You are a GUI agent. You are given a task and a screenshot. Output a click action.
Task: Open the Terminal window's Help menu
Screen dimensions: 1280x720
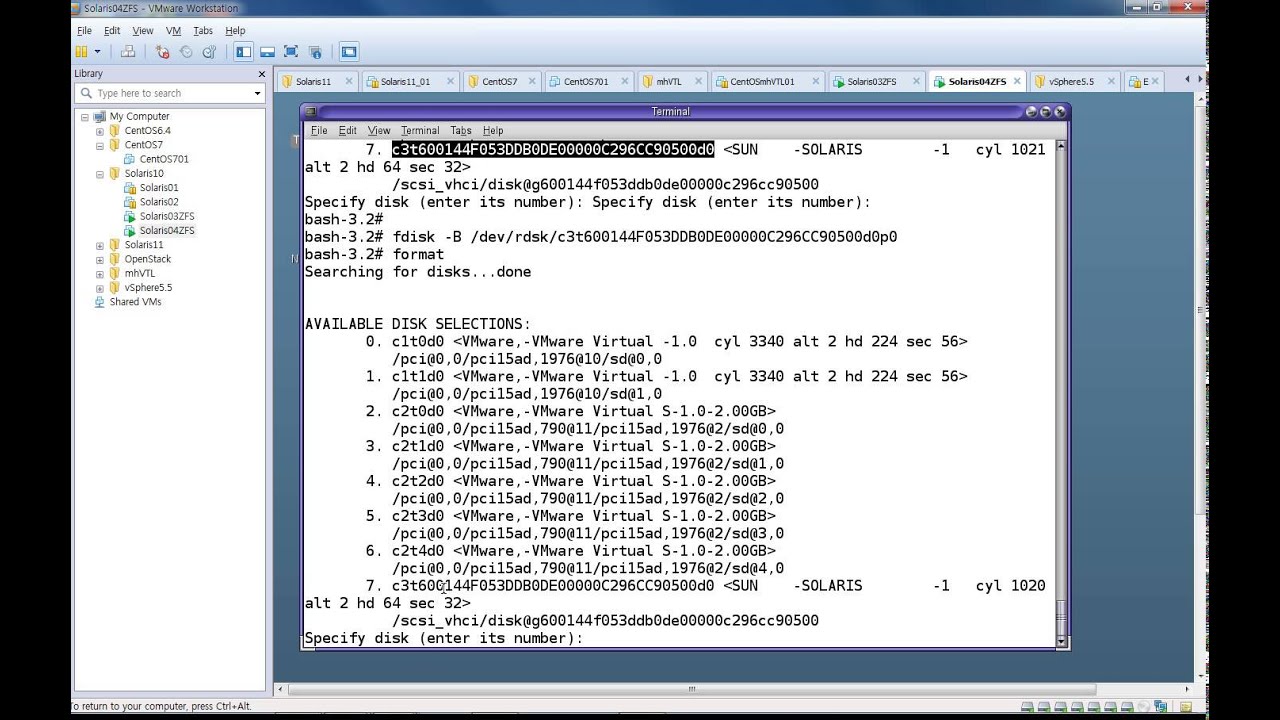pos(493,131)
